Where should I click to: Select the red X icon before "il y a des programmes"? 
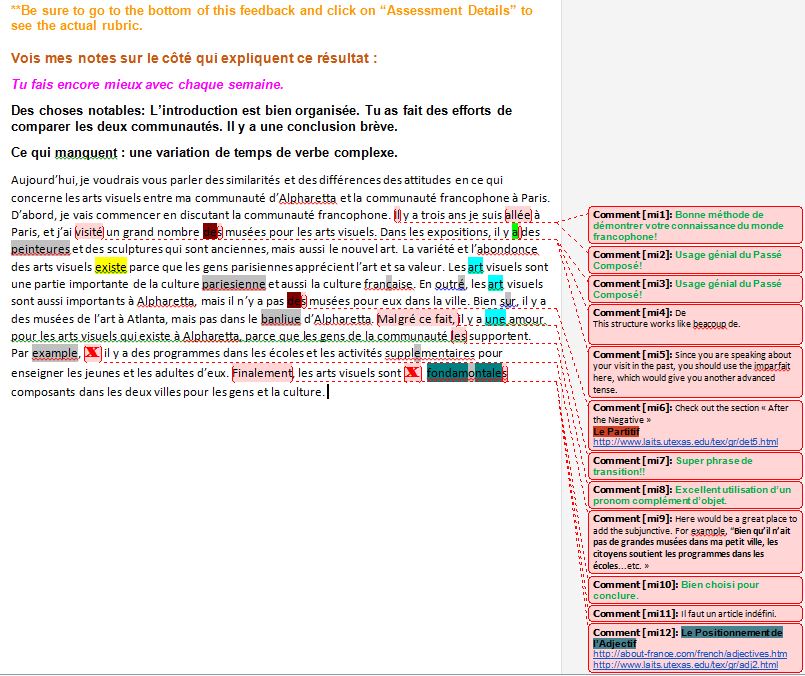(x=91, y=352)
